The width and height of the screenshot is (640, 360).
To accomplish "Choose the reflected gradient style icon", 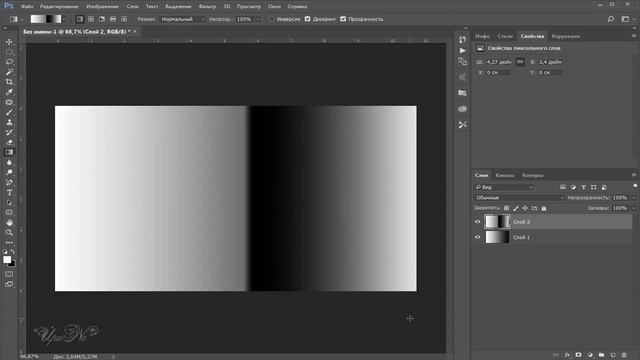I will coord(113,19).
